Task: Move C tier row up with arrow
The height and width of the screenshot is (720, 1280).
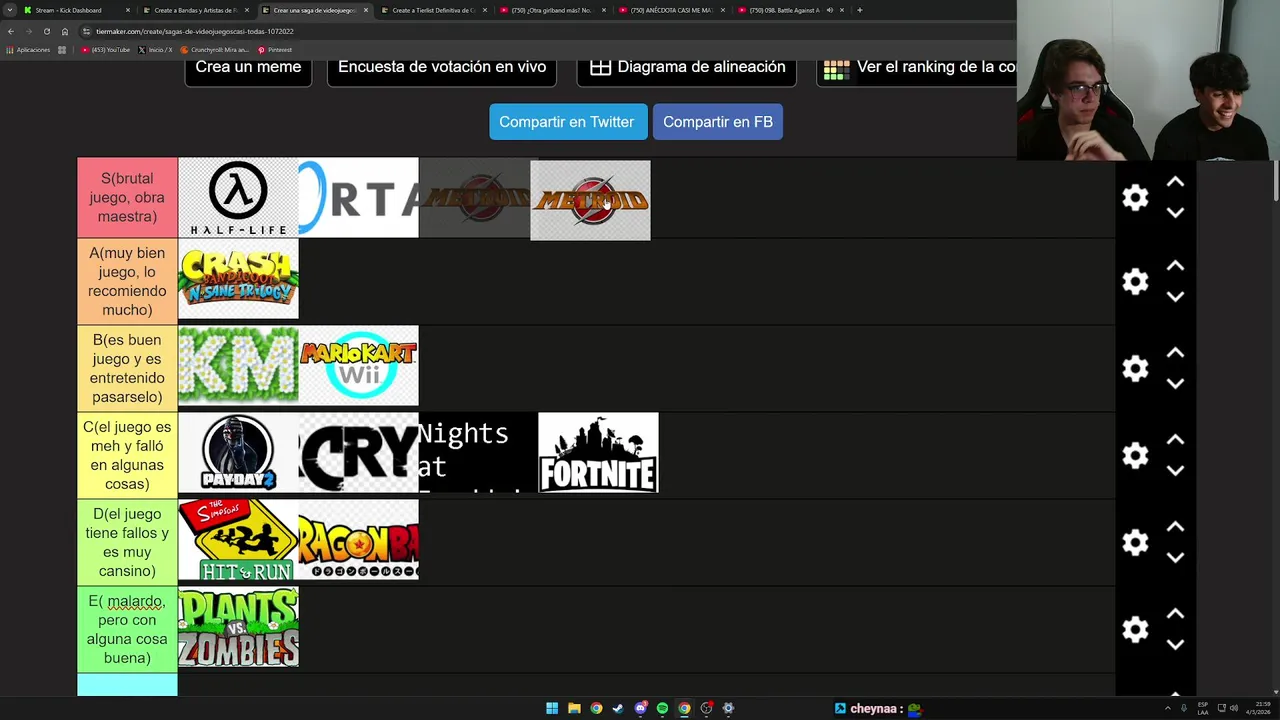Action: tap(1175, 440)
